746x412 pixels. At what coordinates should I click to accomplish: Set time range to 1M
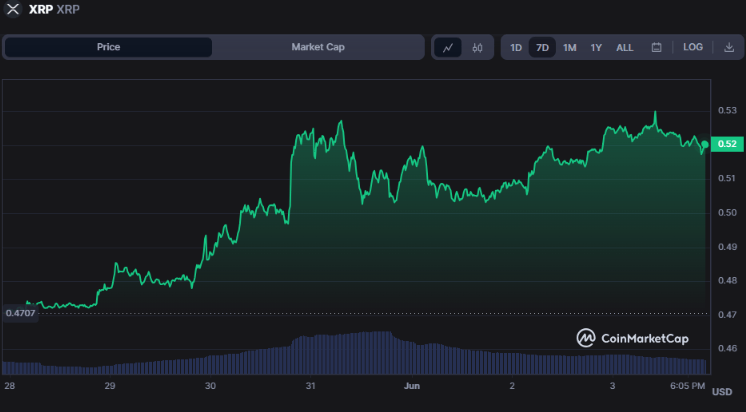tap(569, 47)
